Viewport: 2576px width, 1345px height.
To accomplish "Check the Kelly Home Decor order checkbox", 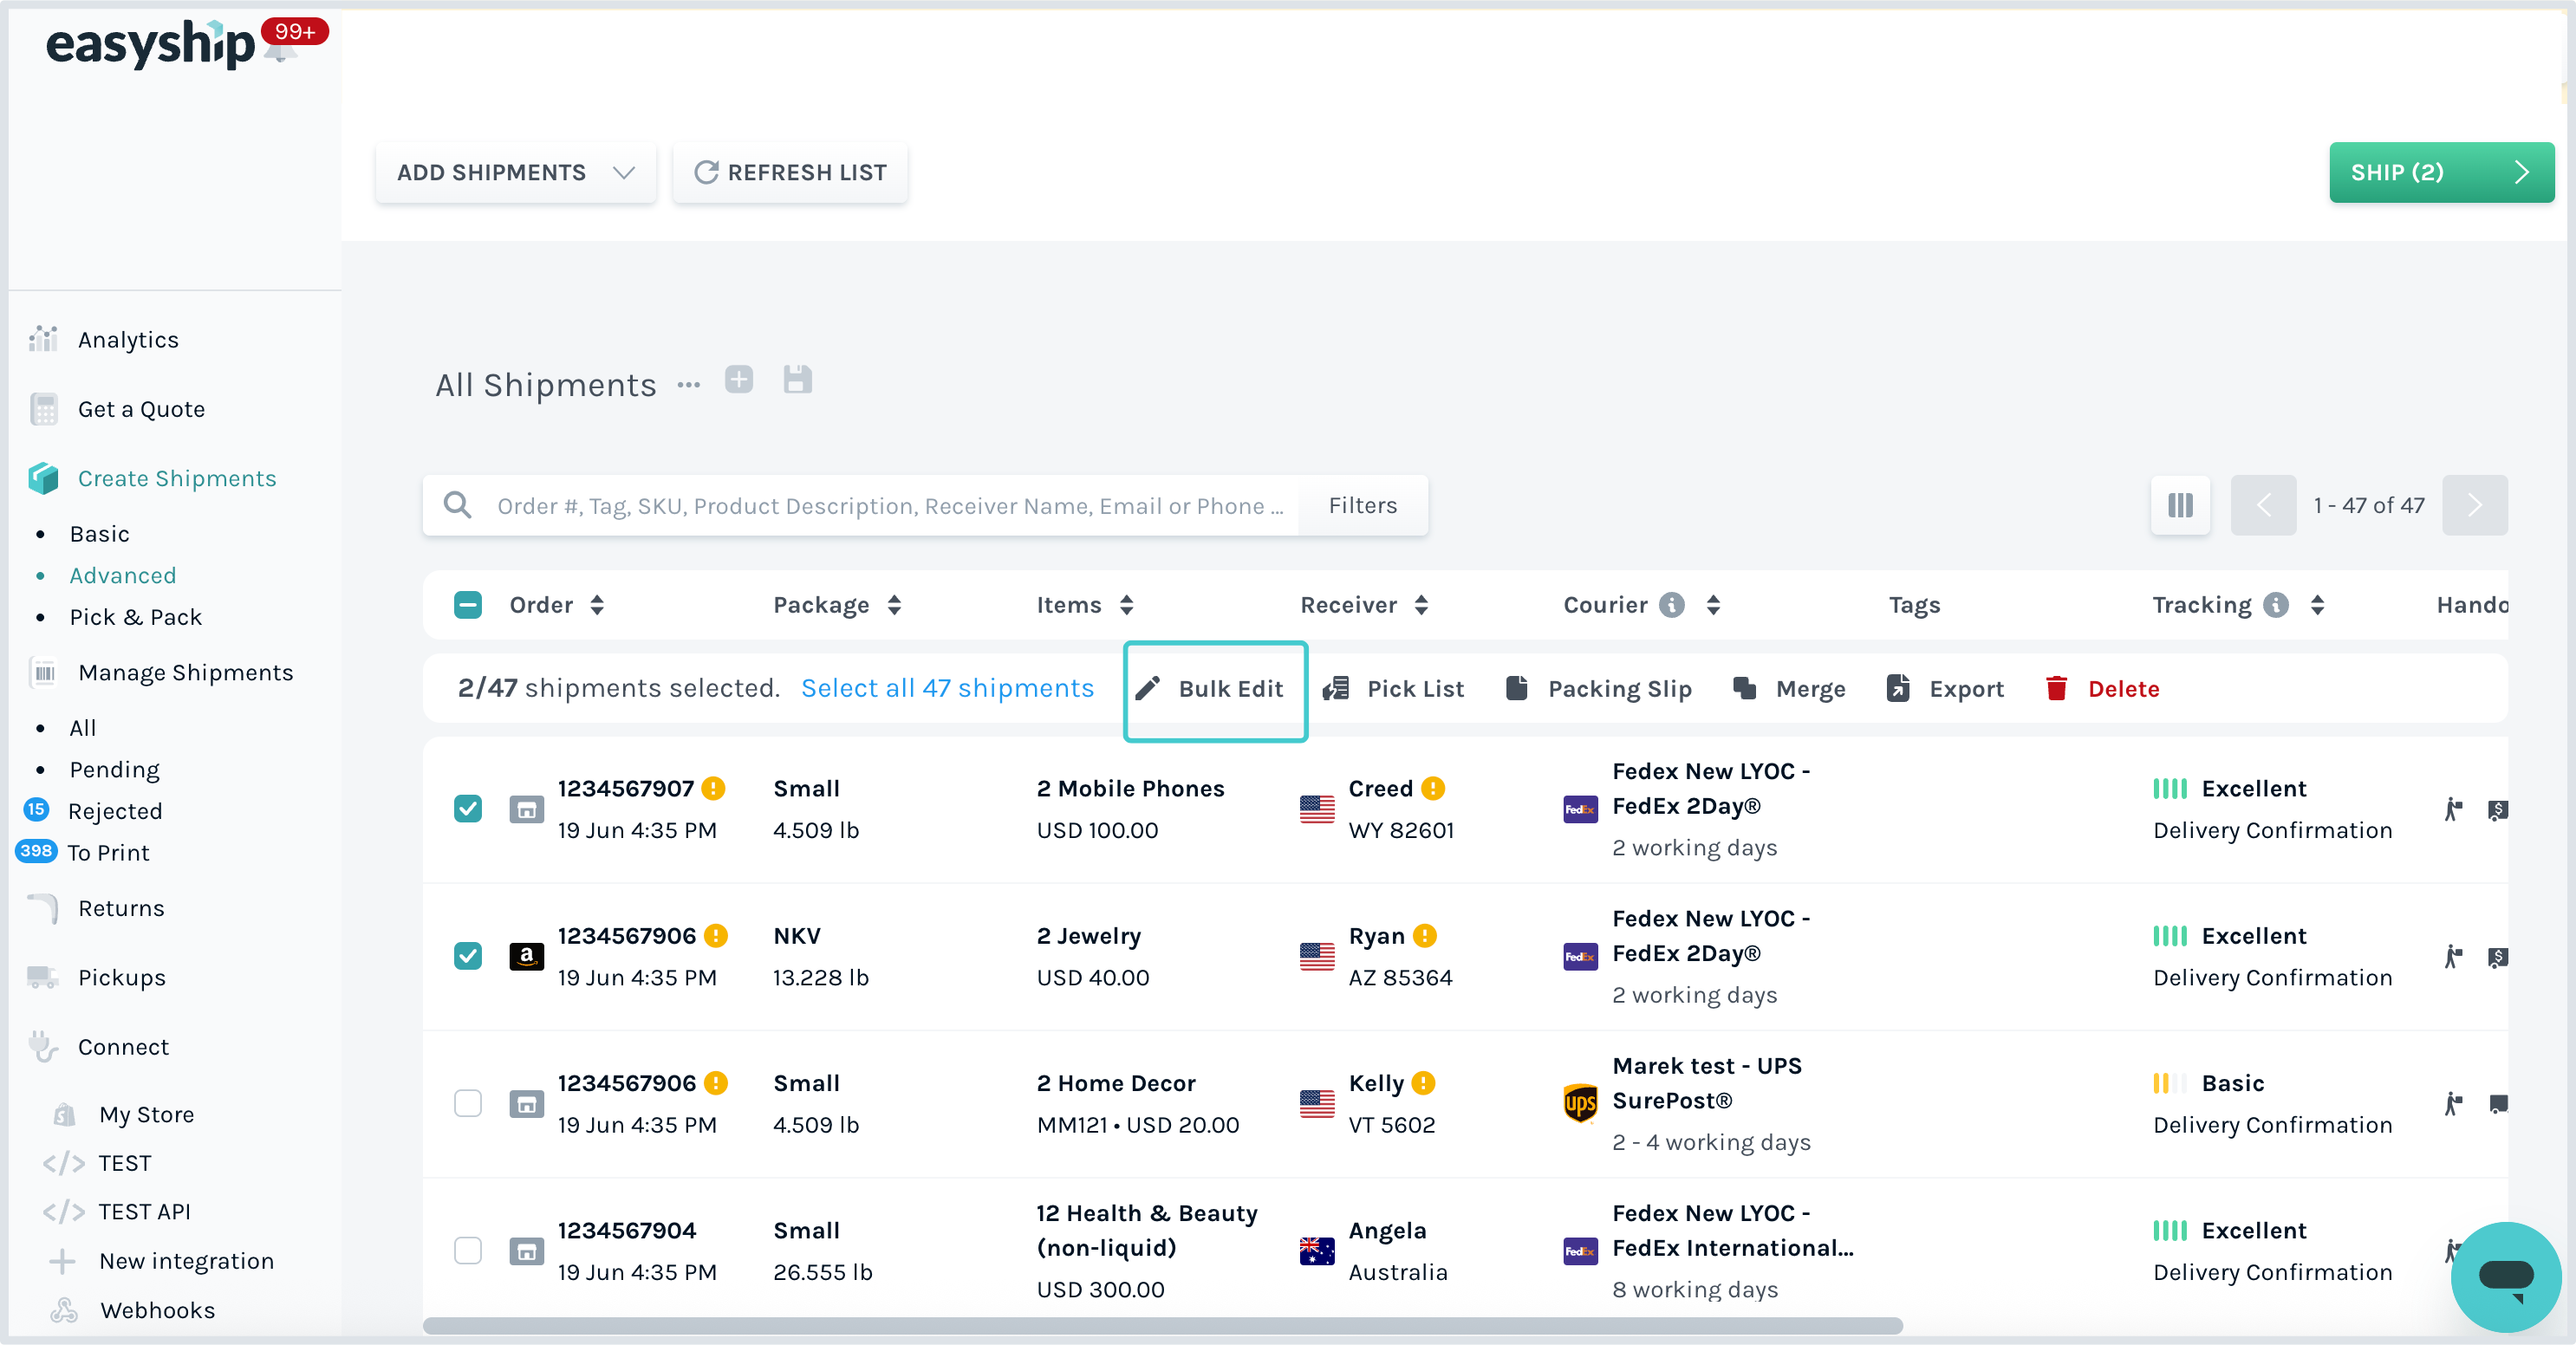I will click(x=468, y=1104).
